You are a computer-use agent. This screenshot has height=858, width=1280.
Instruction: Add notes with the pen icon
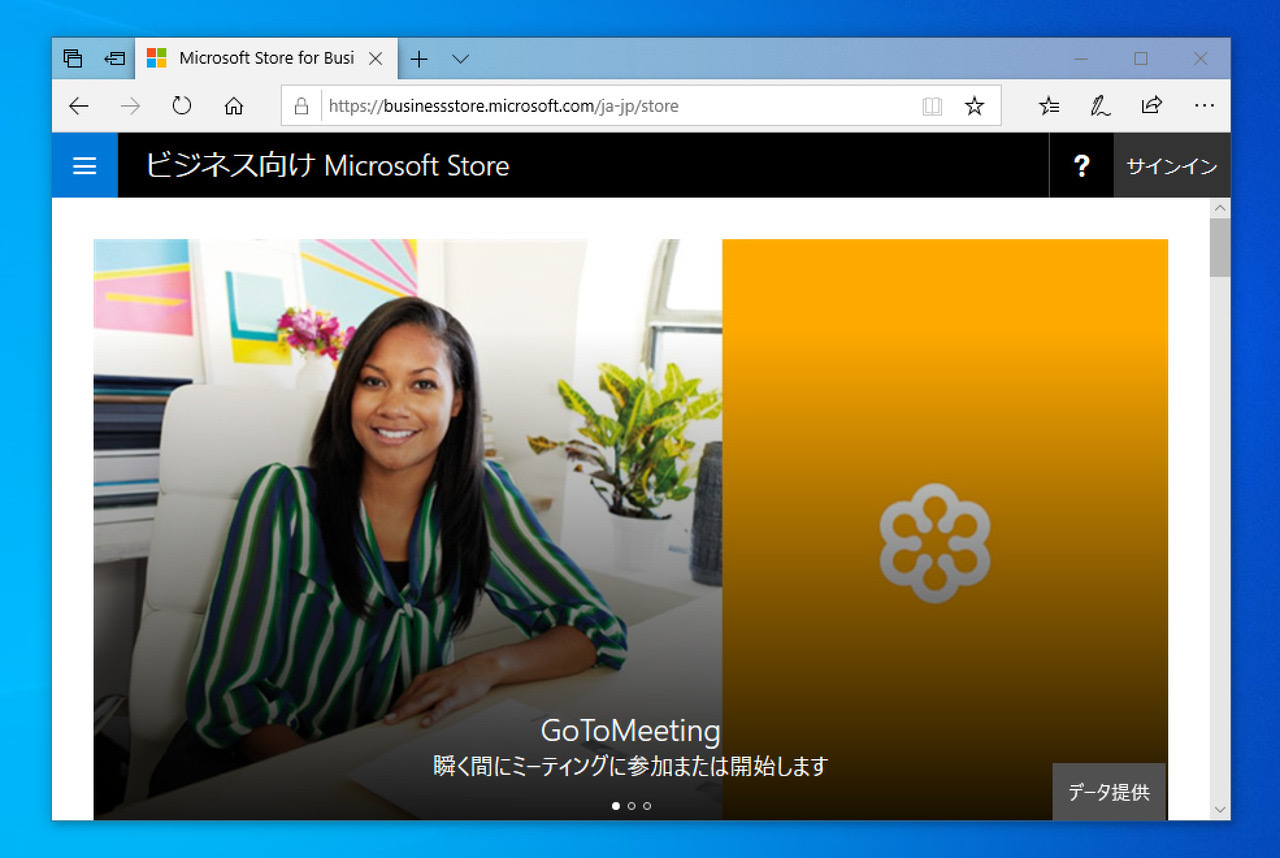[1100, 106]
